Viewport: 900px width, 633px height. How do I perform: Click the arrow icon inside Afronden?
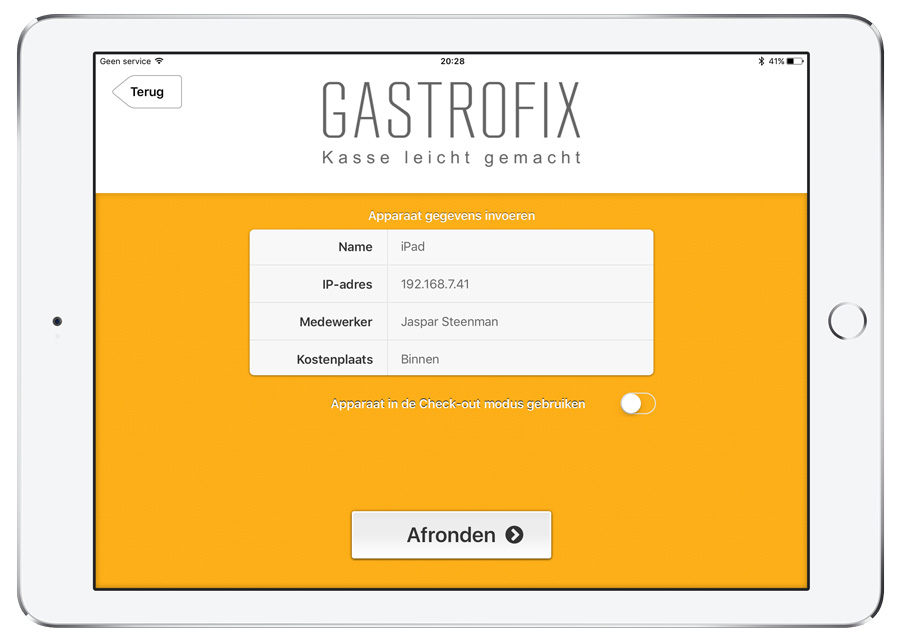(x=514, y=535)
